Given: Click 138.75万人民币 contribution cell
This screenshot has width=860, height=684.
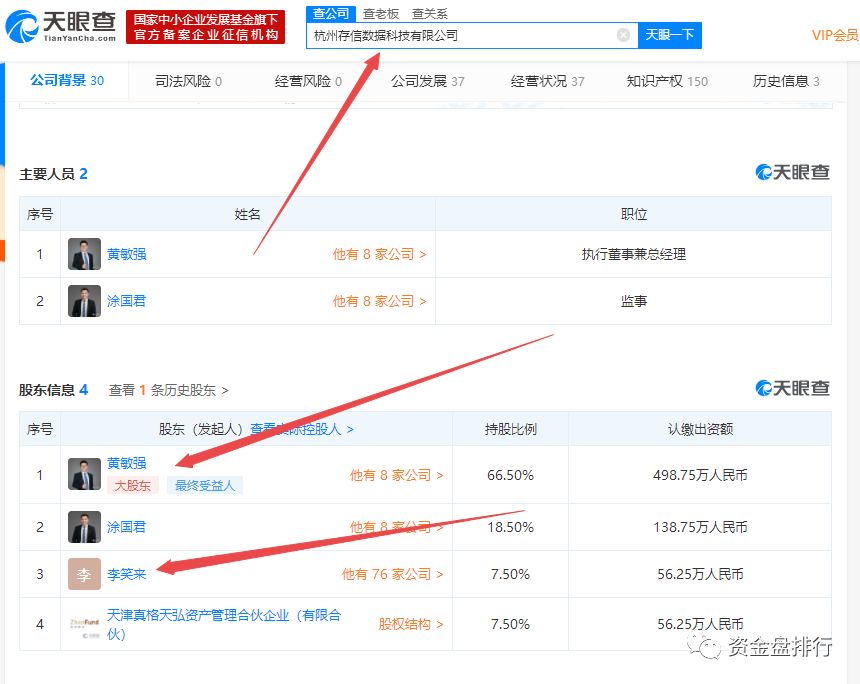Looking at the screenshot, I should click(700, 527).
